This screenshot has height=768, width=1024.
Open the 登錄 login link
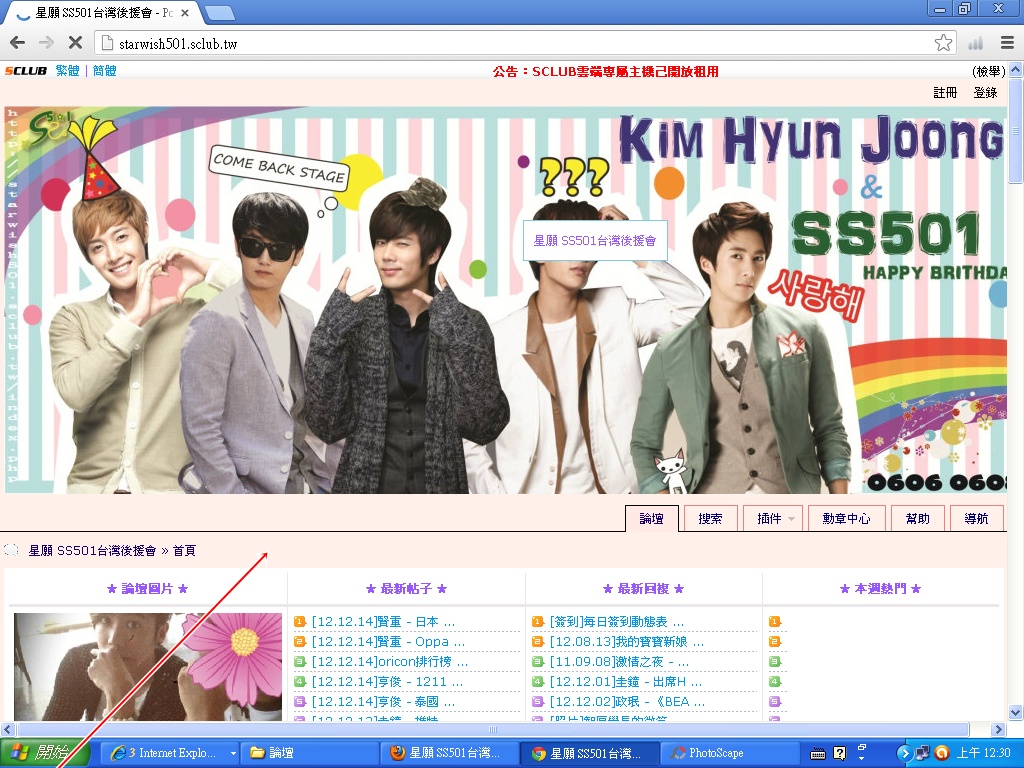point(985,93)
